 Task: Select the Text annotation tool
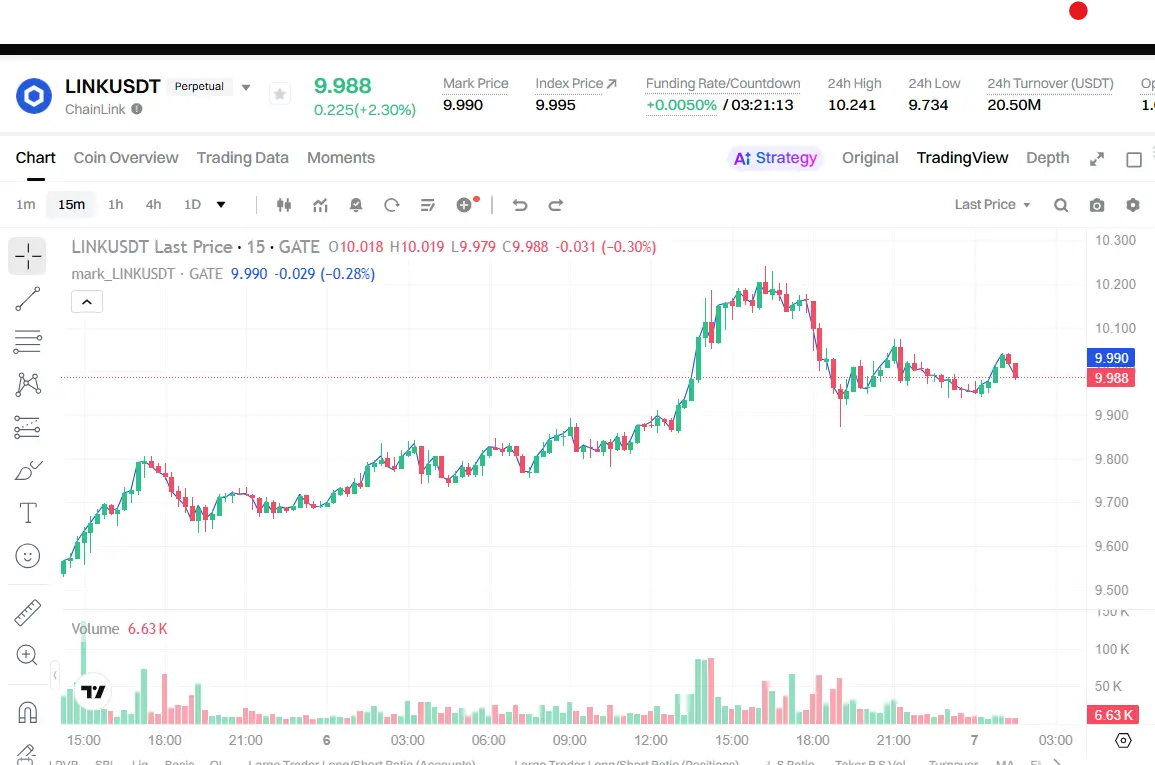click(x=27, y=512)
